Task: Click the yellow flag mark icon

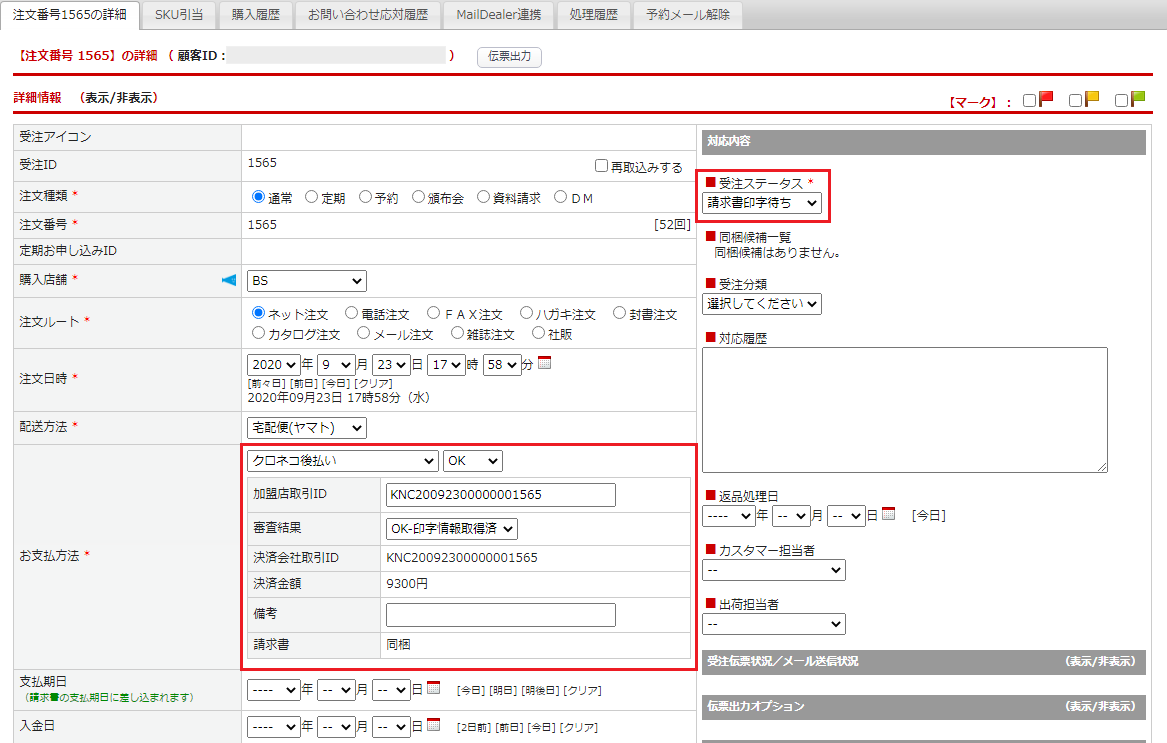Action: click(x=1092, y=99)
